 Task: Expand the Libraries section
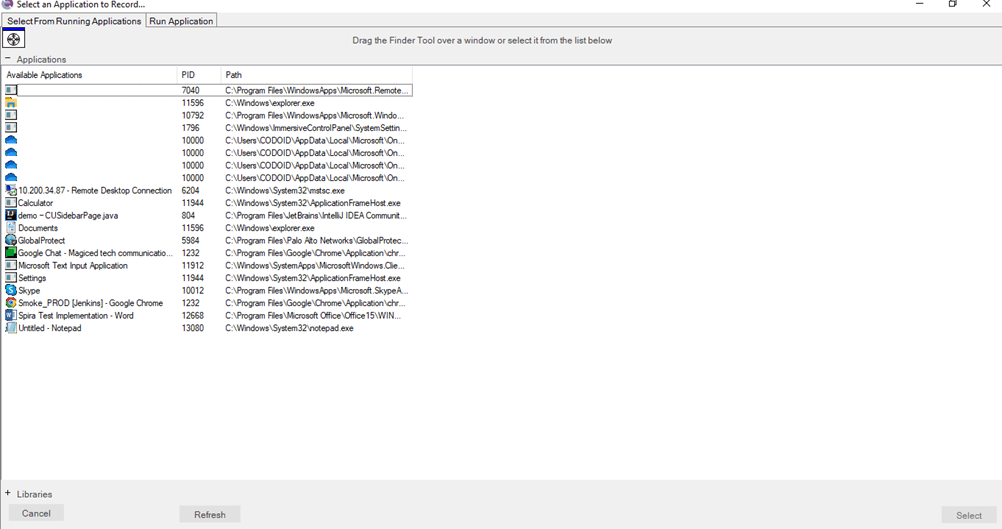8,493
